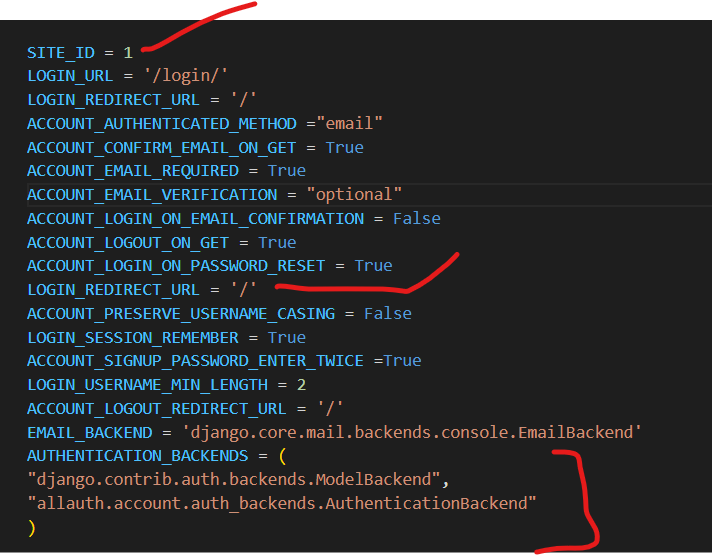Click the closing parenthesis of AUTHENTICATION_BACKENDS tuple
The image size is (712, 555).
point(31,528)
